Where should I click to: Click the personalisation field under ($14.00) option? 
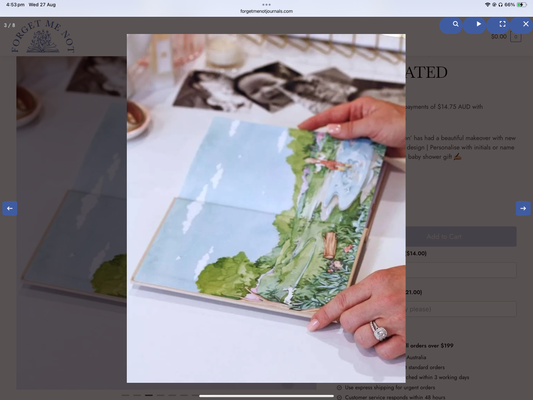(x=461, y=270)
